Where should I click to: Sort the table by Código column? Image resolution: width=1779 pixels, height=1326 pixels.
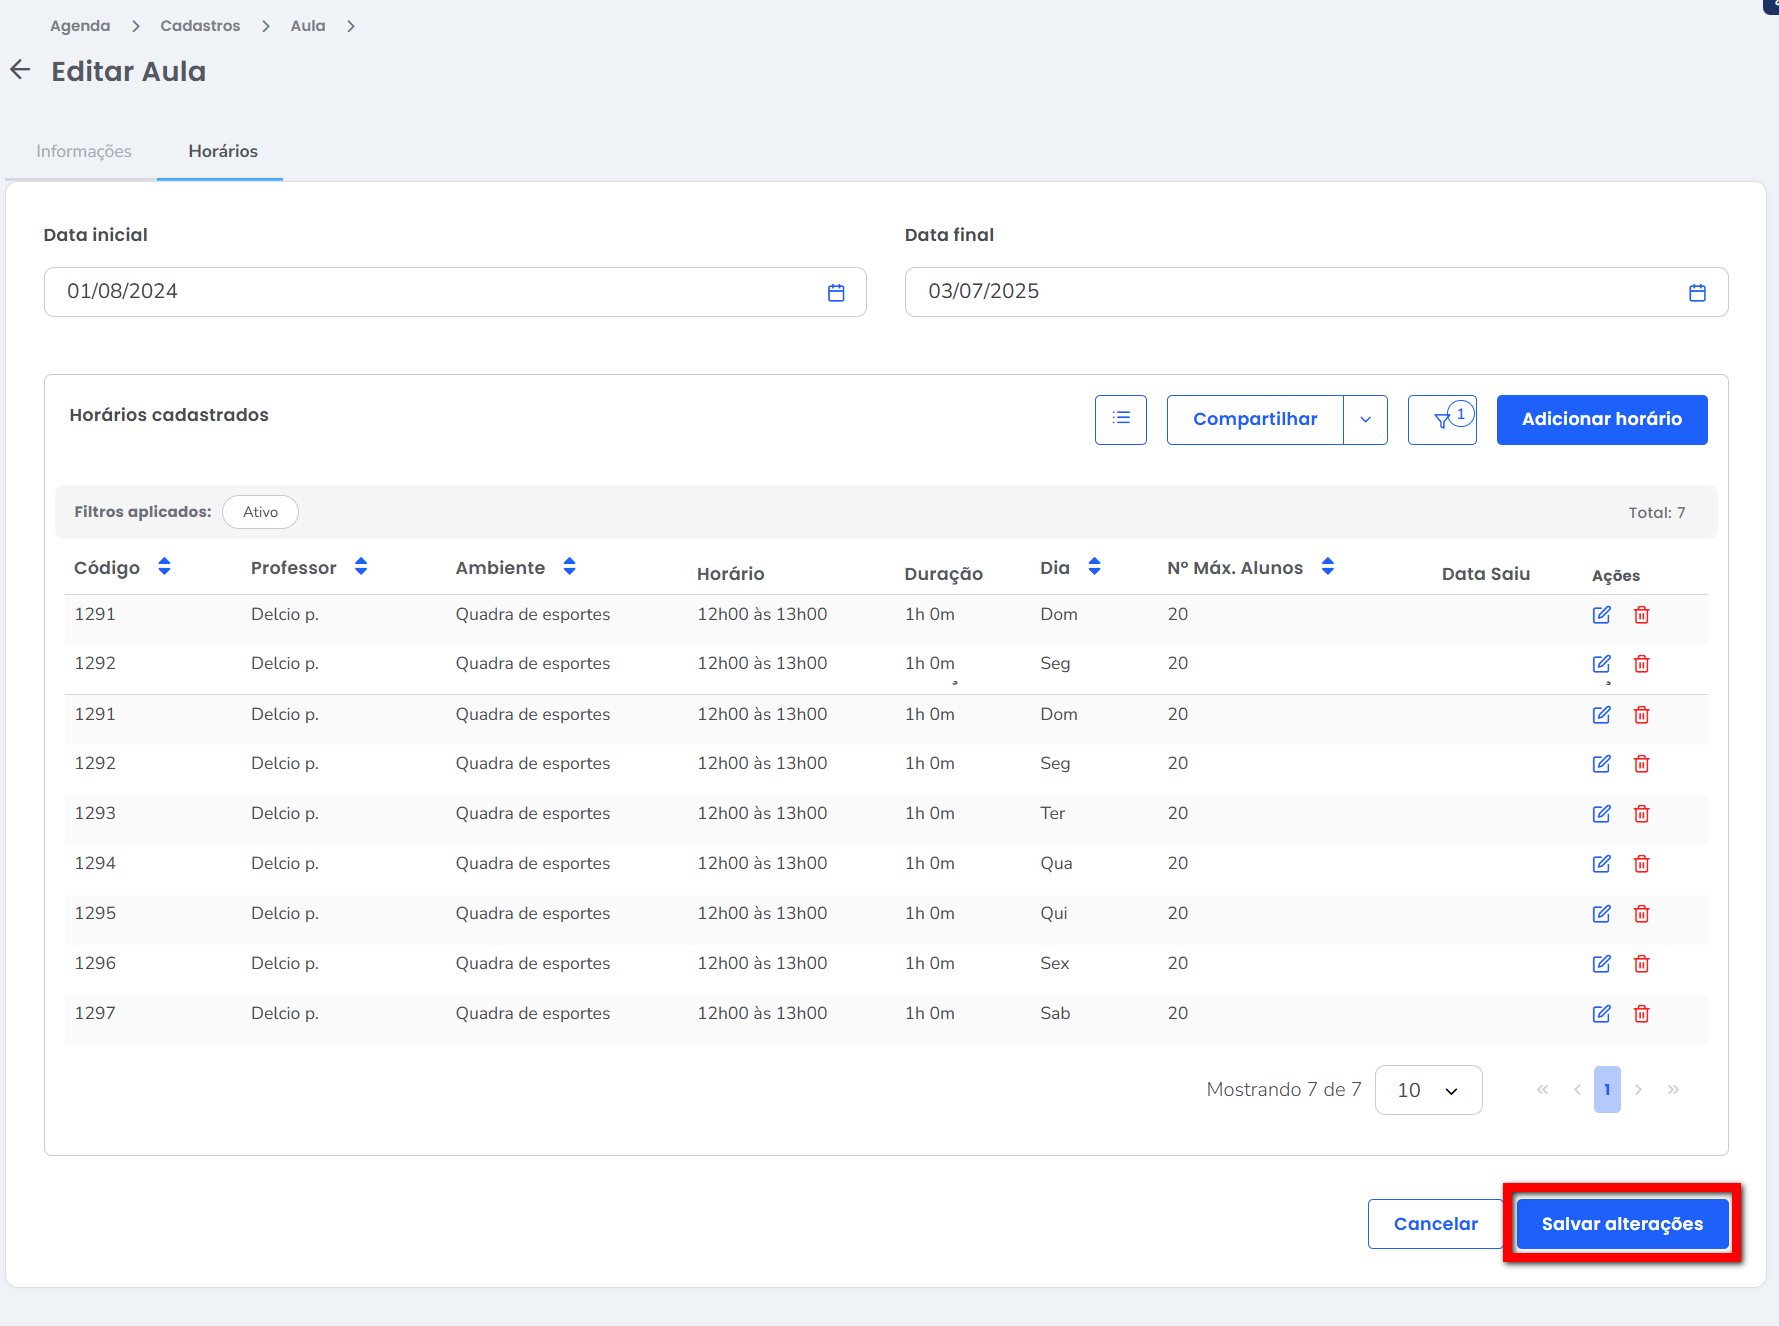164,567
